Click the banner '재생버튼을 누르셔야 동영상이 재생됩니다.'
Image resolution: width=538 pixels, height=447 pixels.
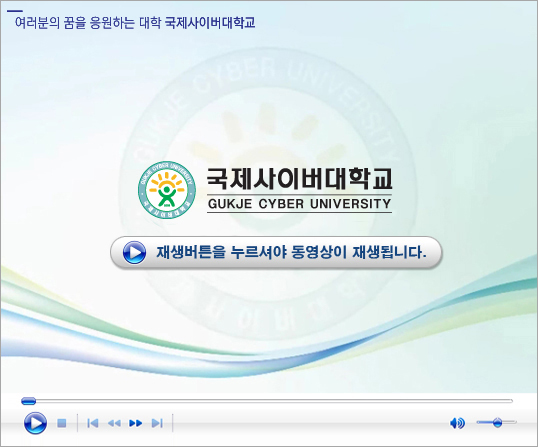click(x=276, y=252)
